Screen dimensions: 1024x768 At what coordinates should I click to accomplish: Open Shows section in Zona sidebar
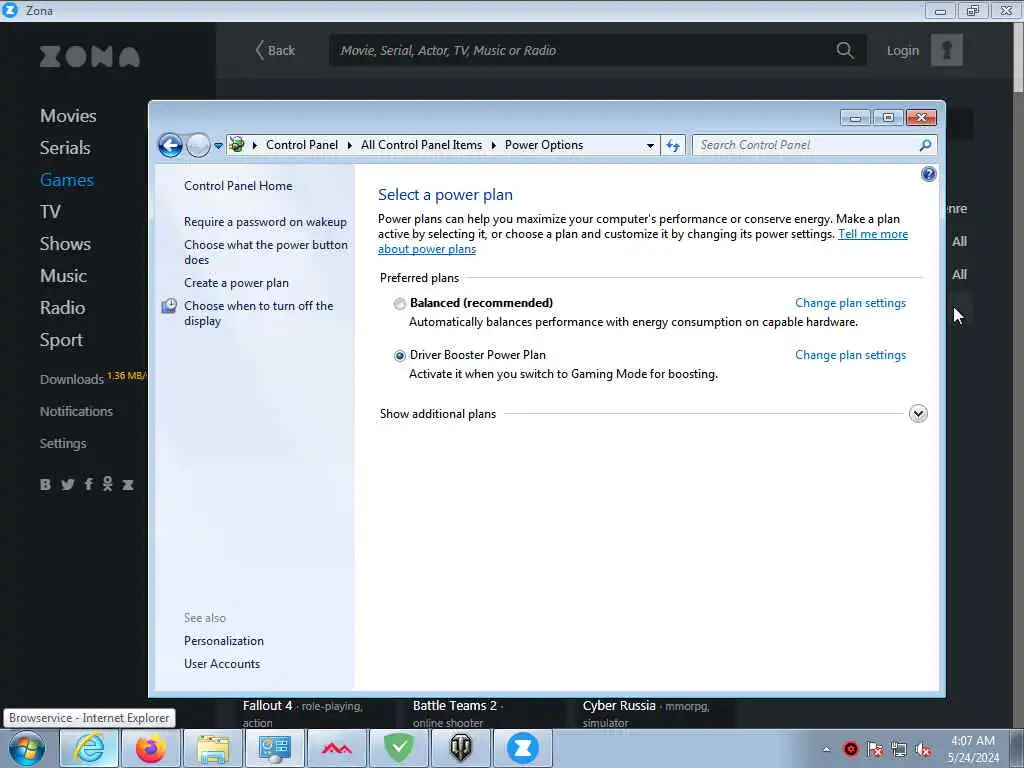click(65, 244)
